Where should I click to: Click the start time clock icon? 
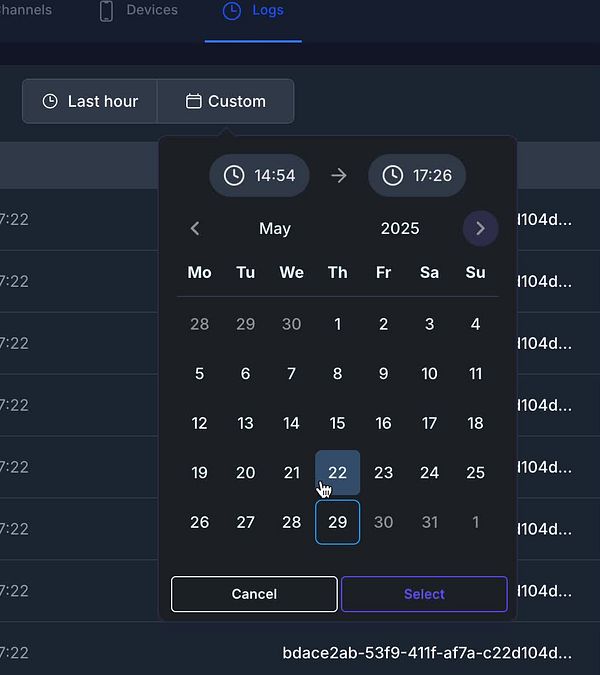tap(234, 176)
